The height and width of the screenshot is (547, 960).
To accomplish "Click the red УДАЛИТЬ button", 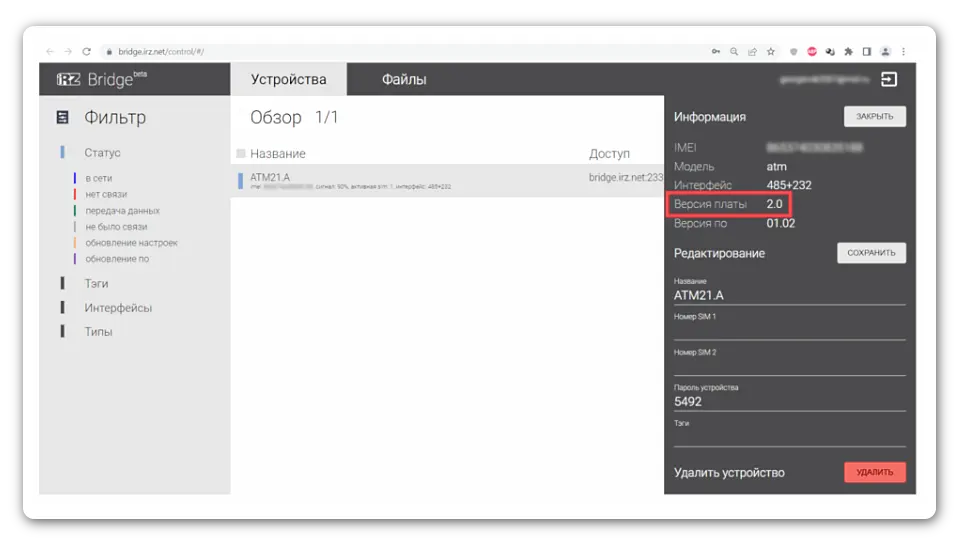I will 874,472.
